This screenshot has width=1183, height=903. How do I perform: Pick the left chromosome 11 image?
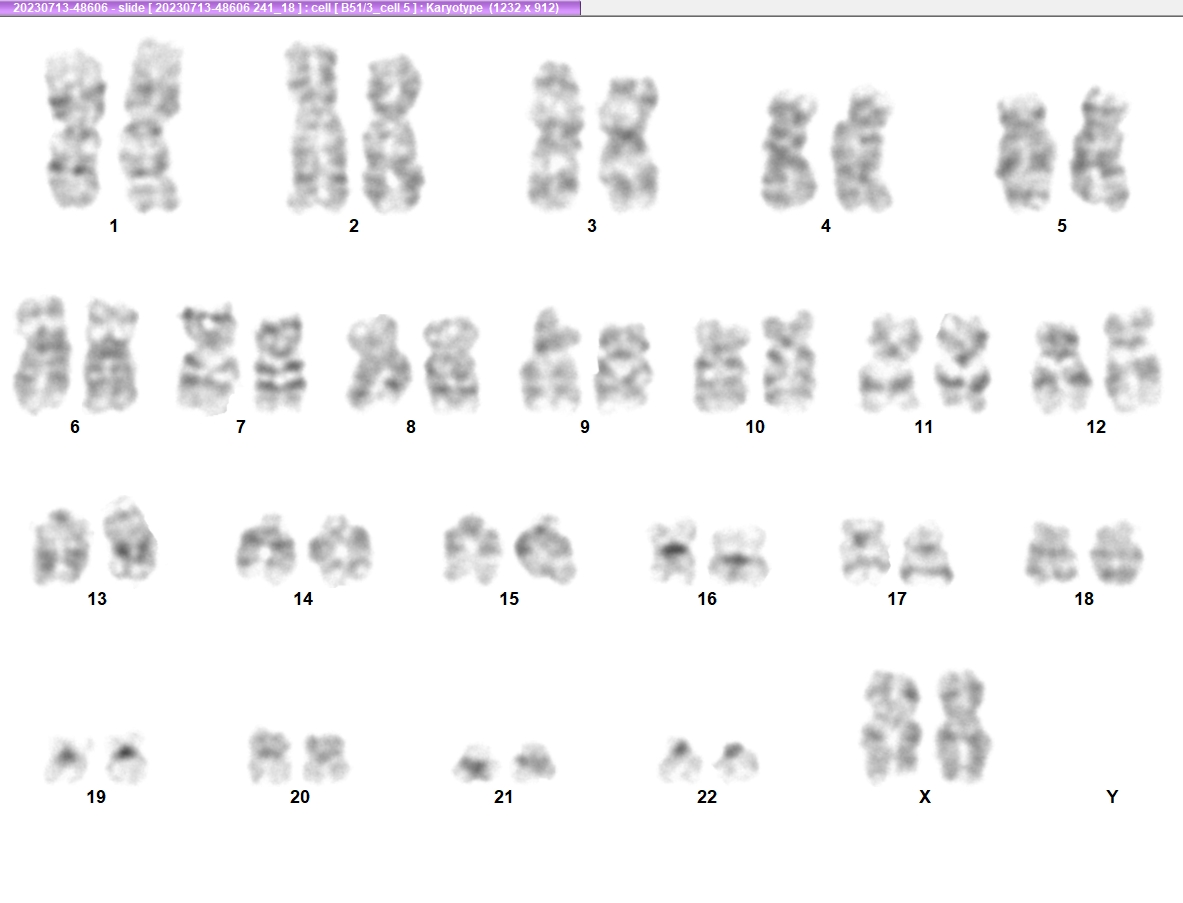[891, 364]
